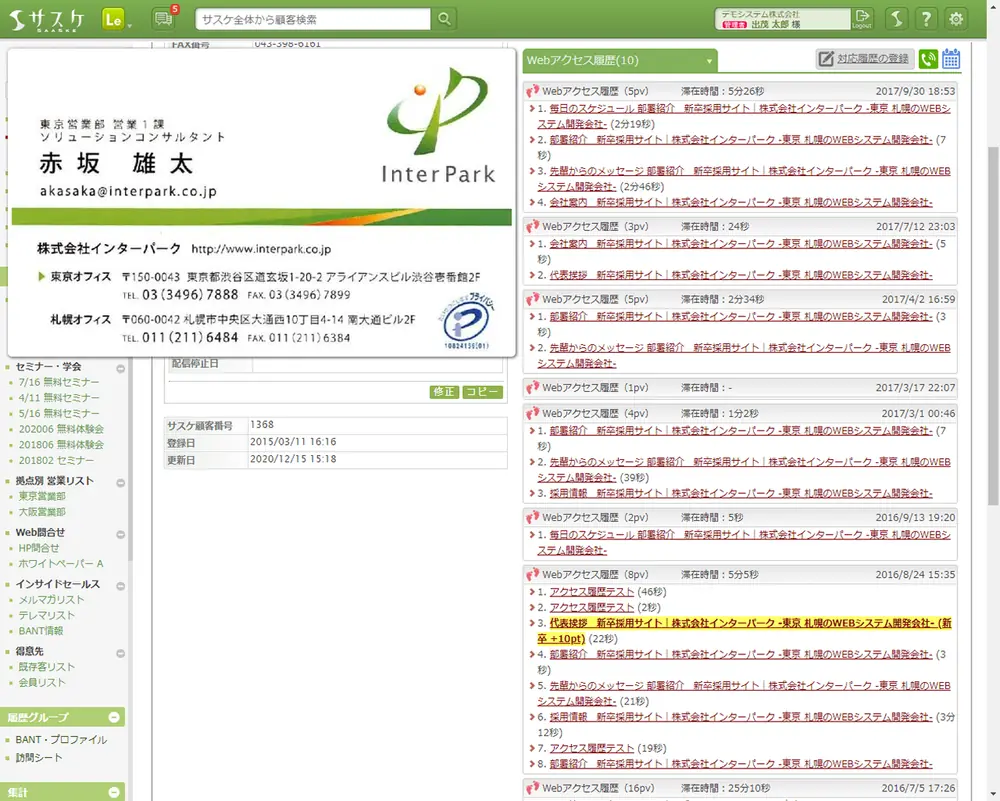
Task: Click the Logout icon
Action: coord(862,19)
